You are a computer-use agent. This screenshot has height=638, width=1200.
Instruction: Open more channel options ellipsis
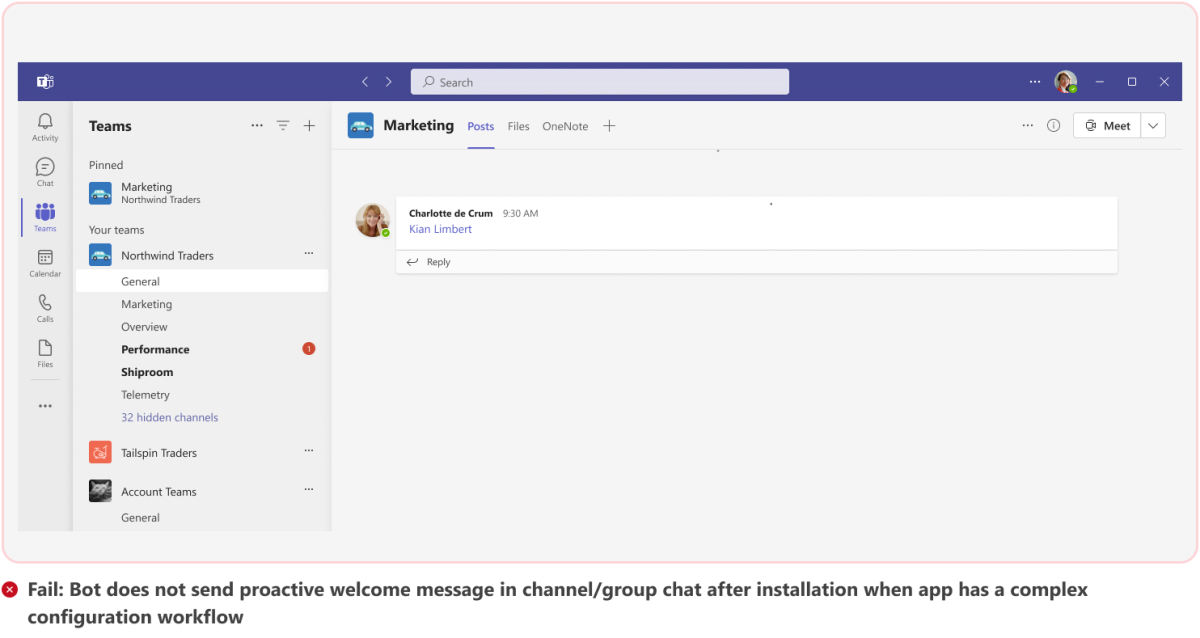point(1027,125)
